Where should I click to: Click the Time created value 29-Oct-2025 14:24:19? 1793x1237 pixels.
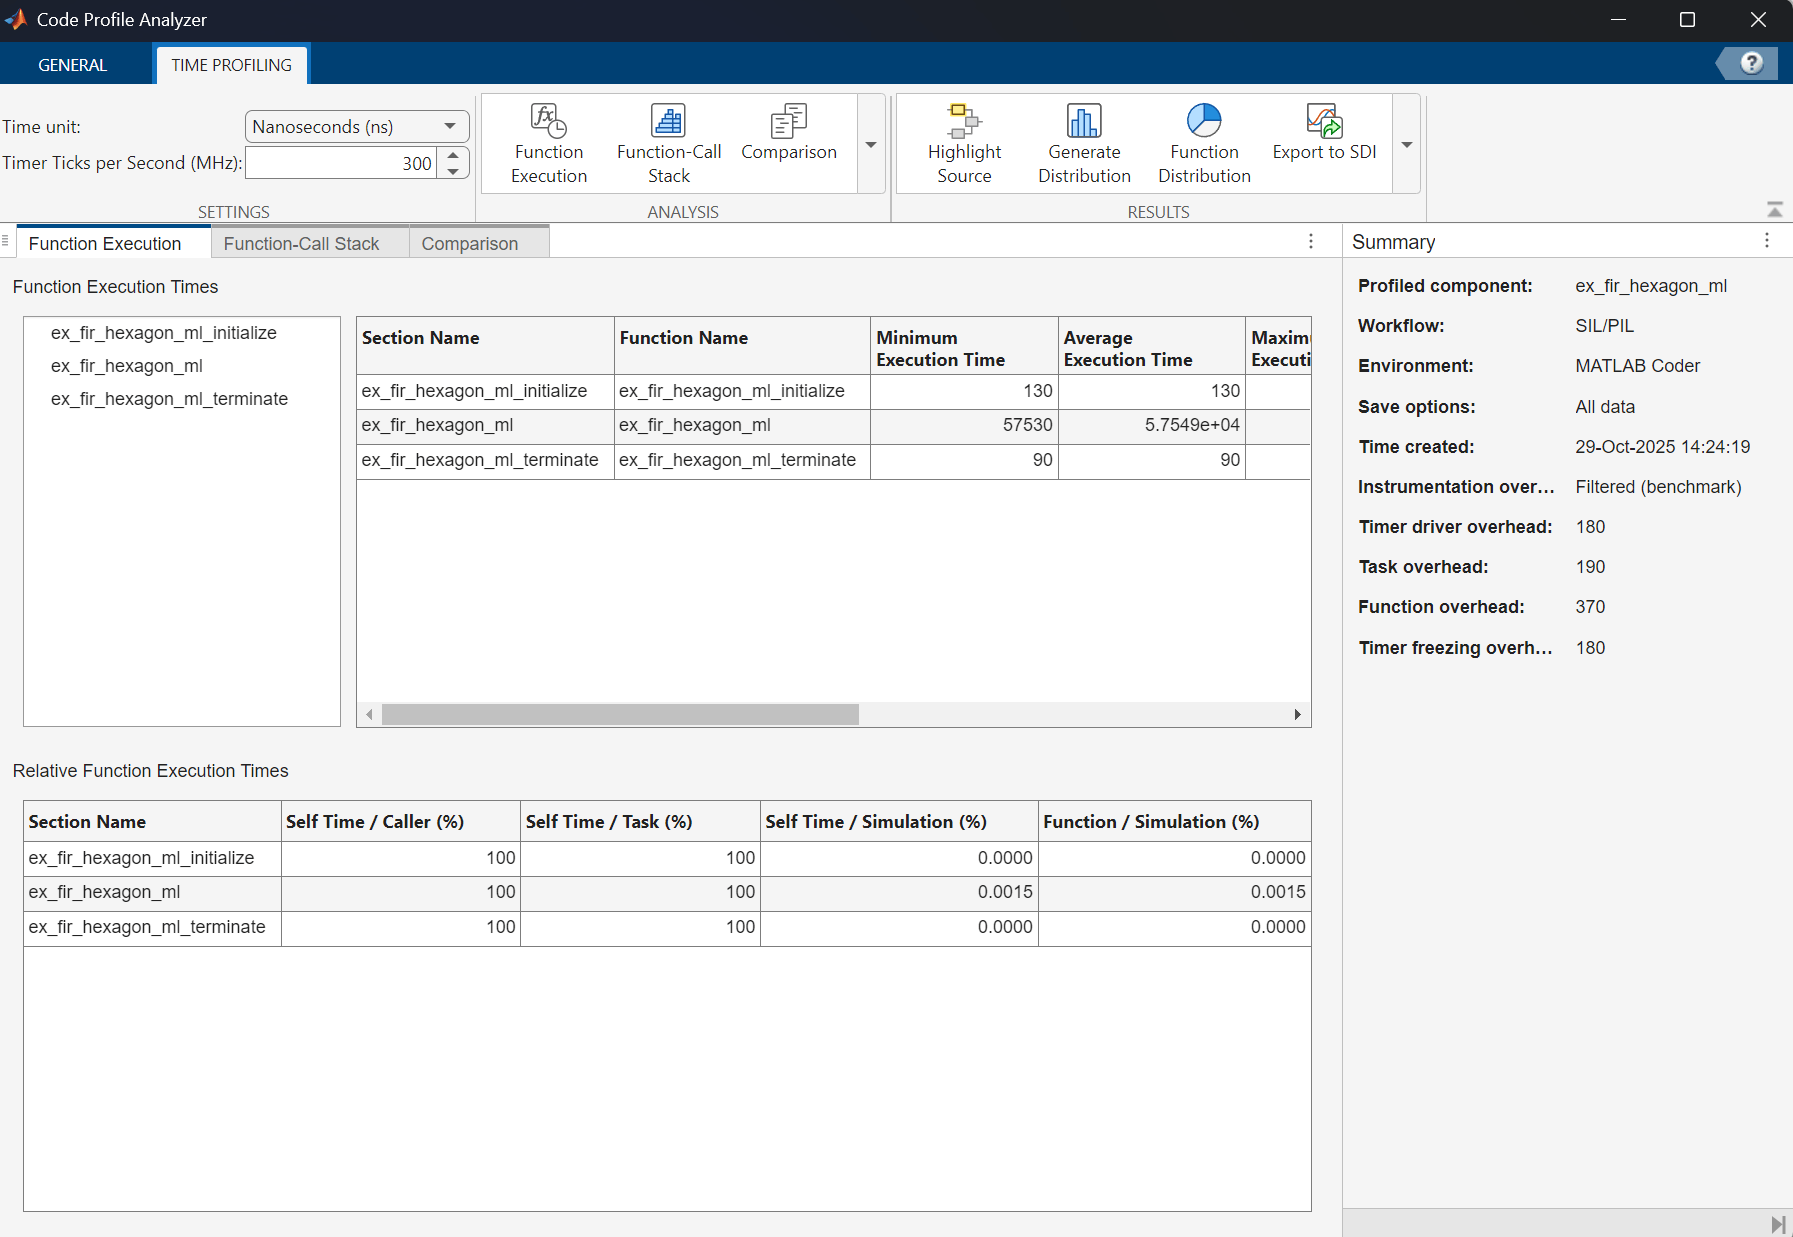1662,447
